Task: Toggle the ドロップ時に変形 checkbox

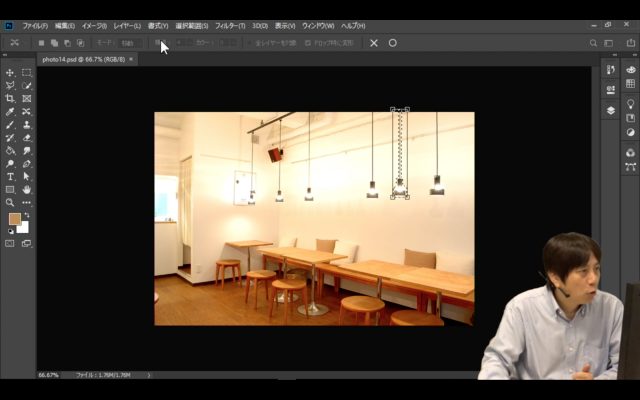Action: [308, 43]
